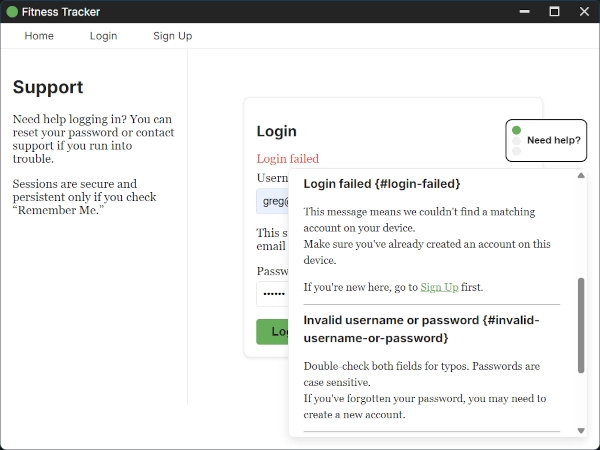Click 'Sessions are secure and persistent' paragraph
This screenshot has width=600, height=450.
(x=85, y=197)
